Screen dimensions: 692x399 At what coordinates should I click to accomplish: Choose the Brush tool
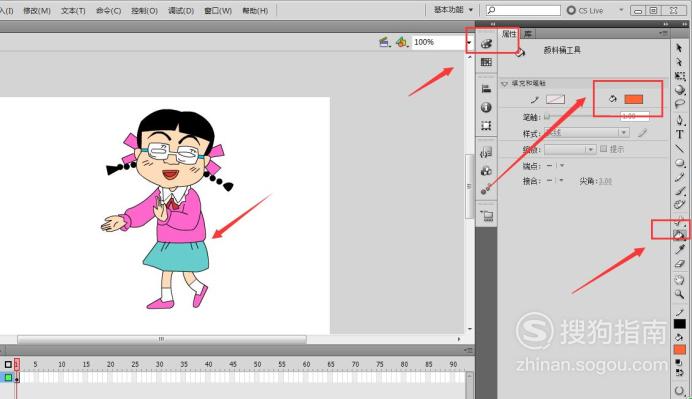(680, 191)
